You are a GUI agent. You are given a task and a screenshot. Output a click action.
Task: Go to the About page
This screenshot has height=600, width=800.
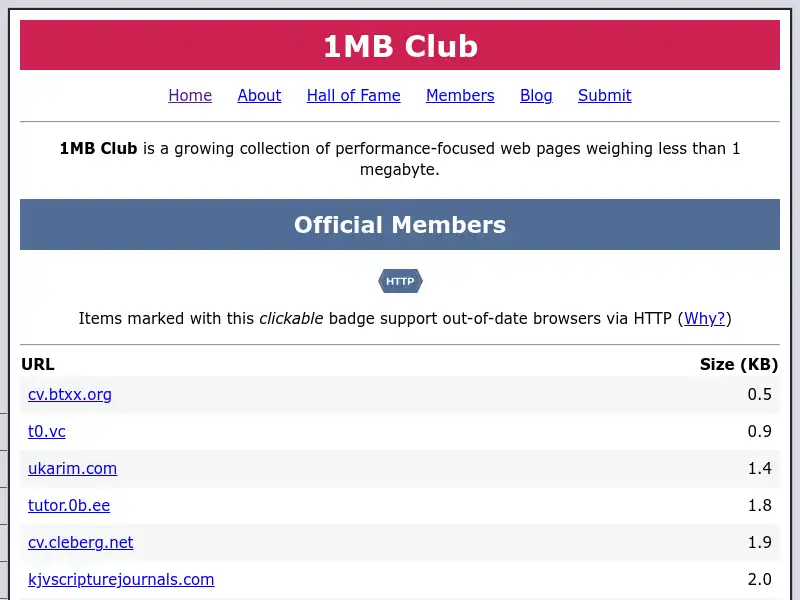259,95
